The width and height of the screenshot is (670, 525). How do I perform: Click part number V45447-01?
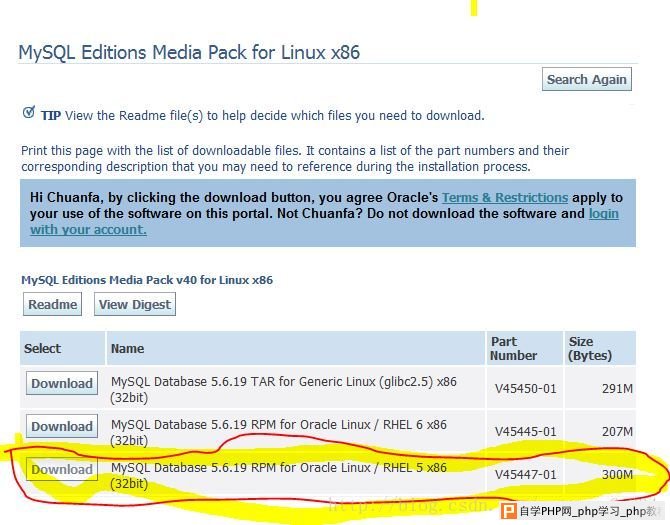pyautogui.click(x=526, y=474)
